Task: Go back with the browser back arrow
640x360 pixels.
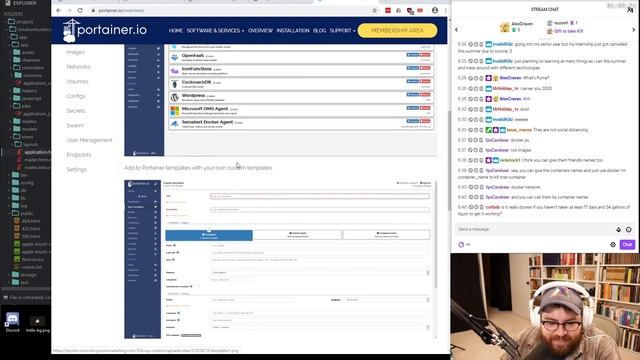Action: 59,10
